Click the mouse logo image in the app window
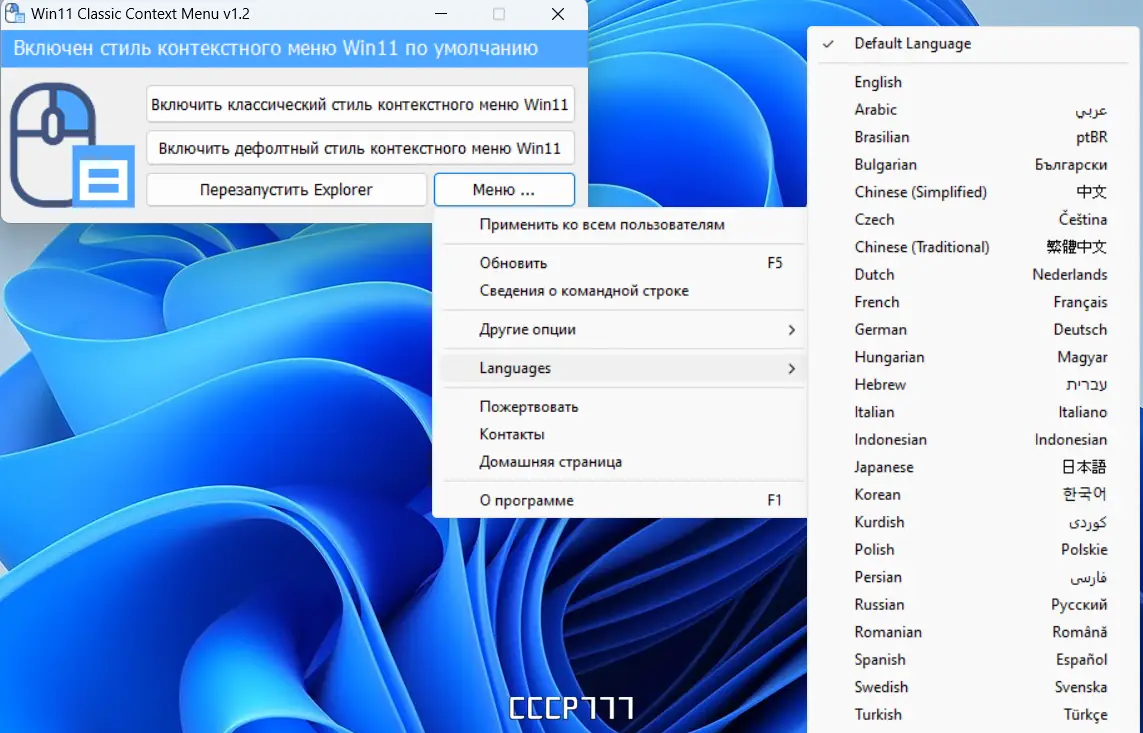Screen dimensions: 1143x733 (x=71, y=145)
